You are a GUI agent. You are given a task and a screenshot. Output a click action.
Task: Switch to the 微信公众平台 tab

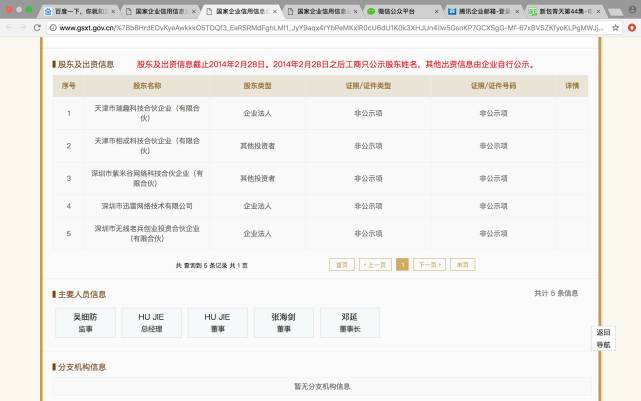(x=403, y=11)
